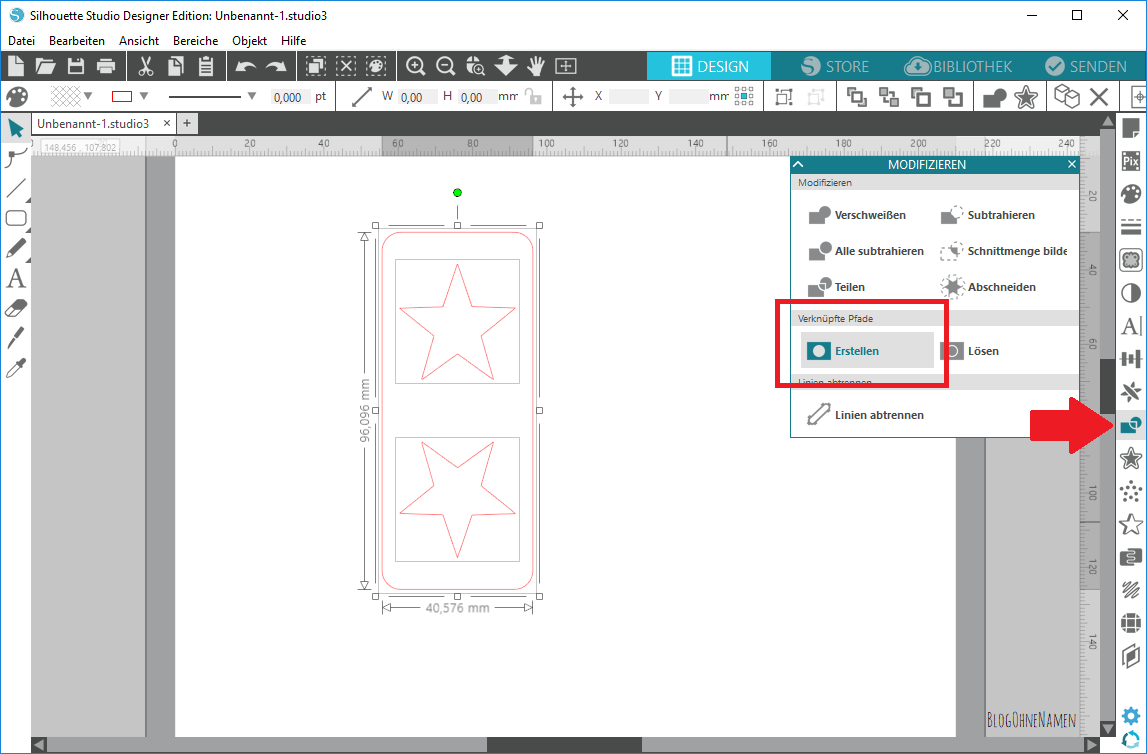Screen dimensions: 1147x754
Task: Collapse the Modifizieren panel with chevron
Action: (798, 164)
